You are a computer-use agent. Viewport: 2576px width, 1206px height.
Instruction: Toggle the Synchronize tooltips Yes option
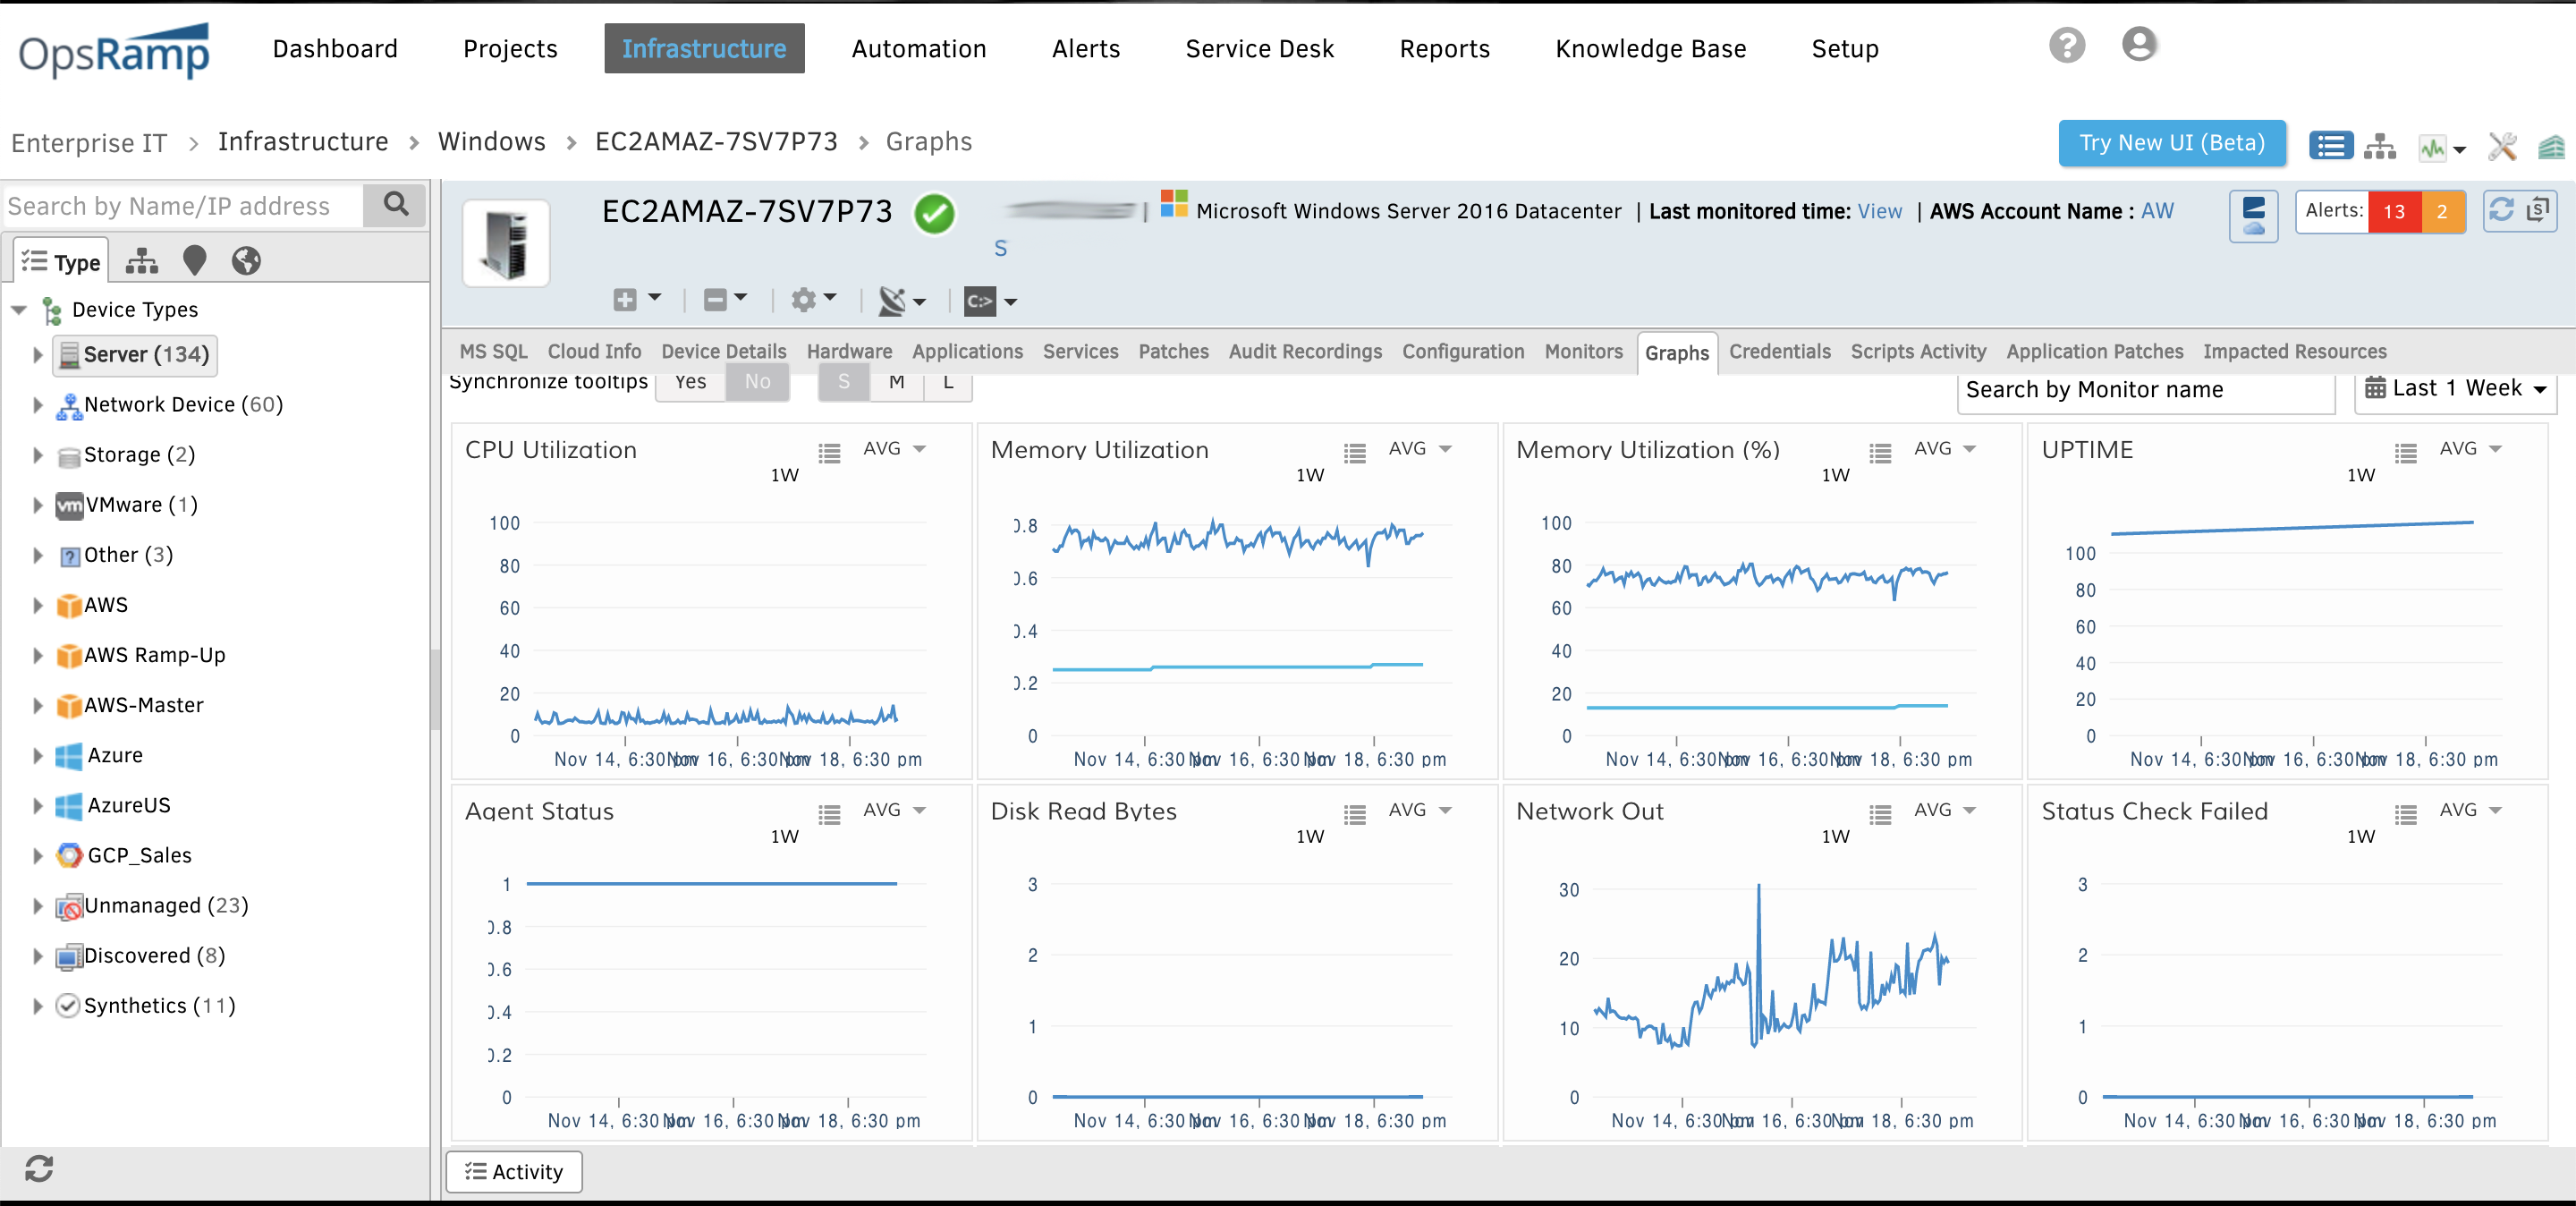(x=690, y=381)
